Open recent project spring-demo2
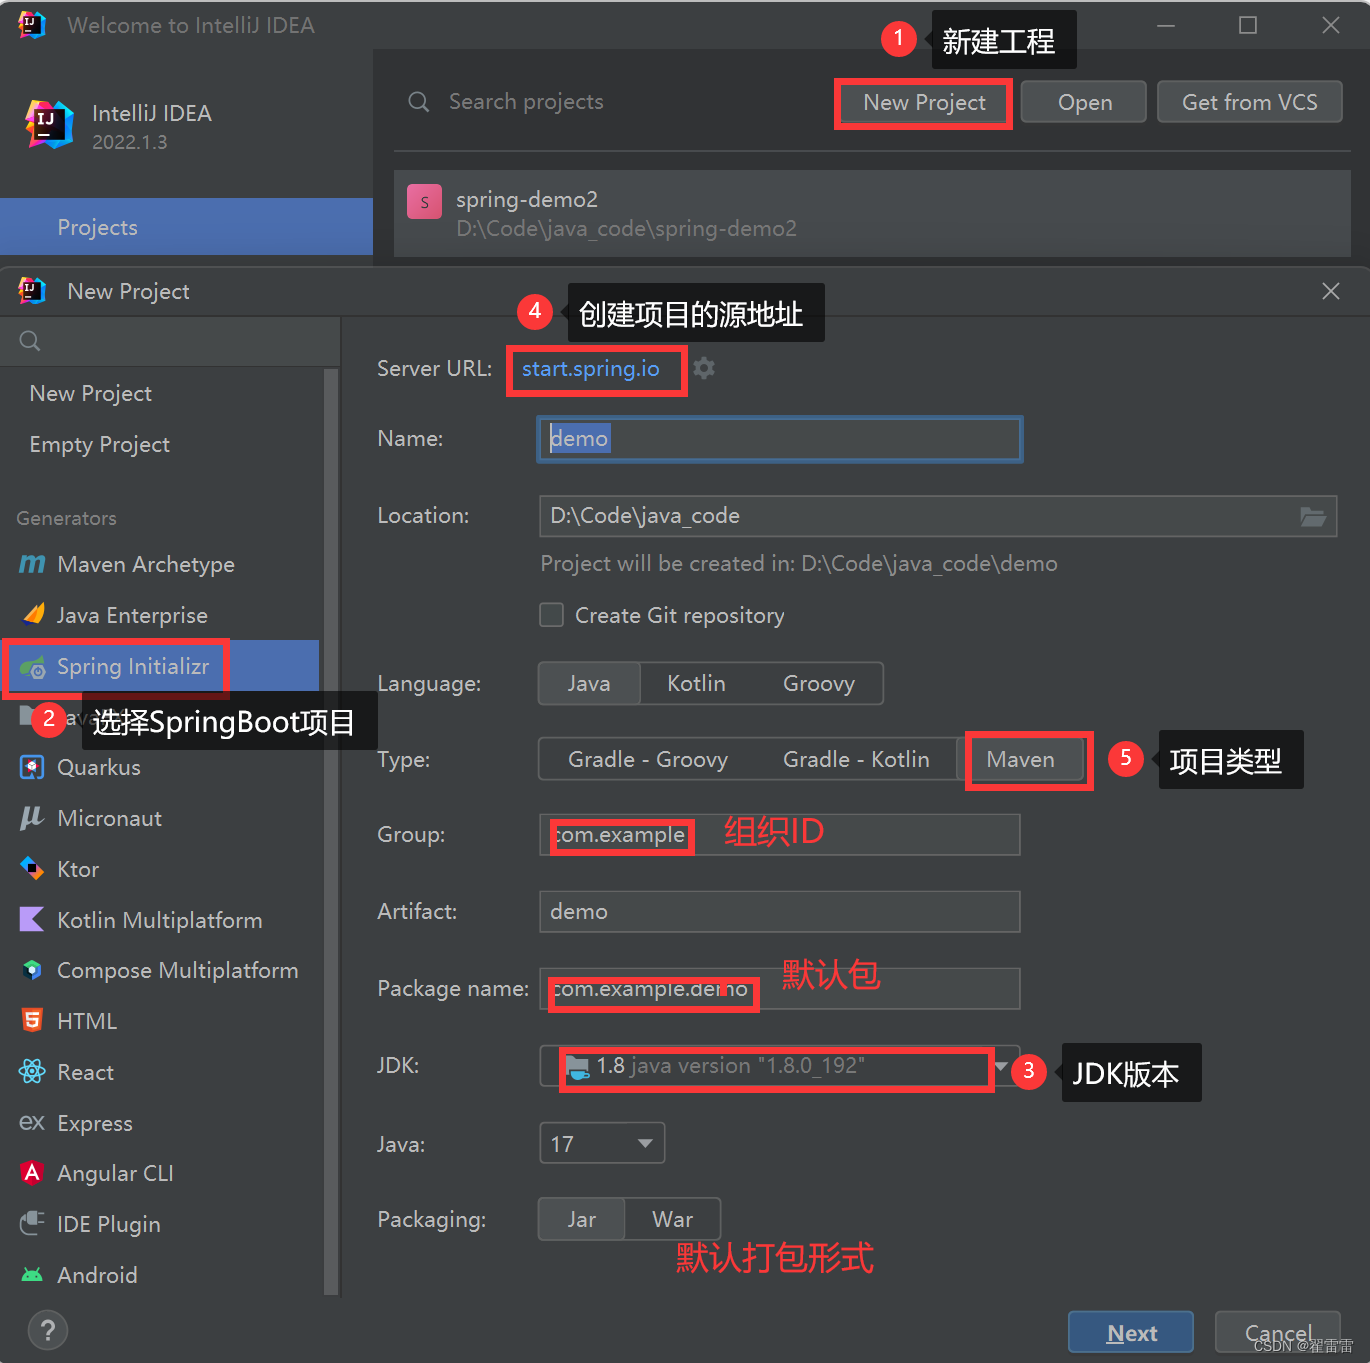Viewport: 1370px width, 1363px height. [872, 214]
